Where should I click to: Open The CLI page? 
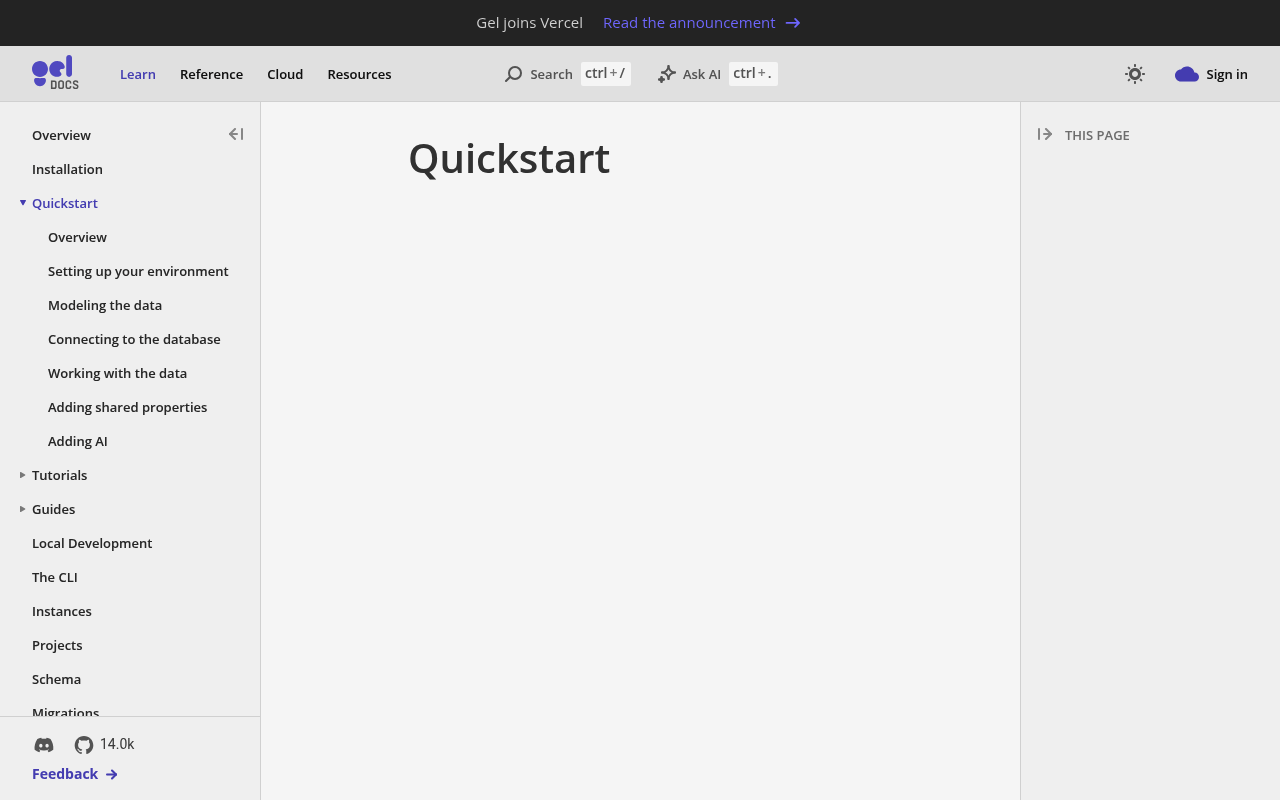(x=54, y=577)
